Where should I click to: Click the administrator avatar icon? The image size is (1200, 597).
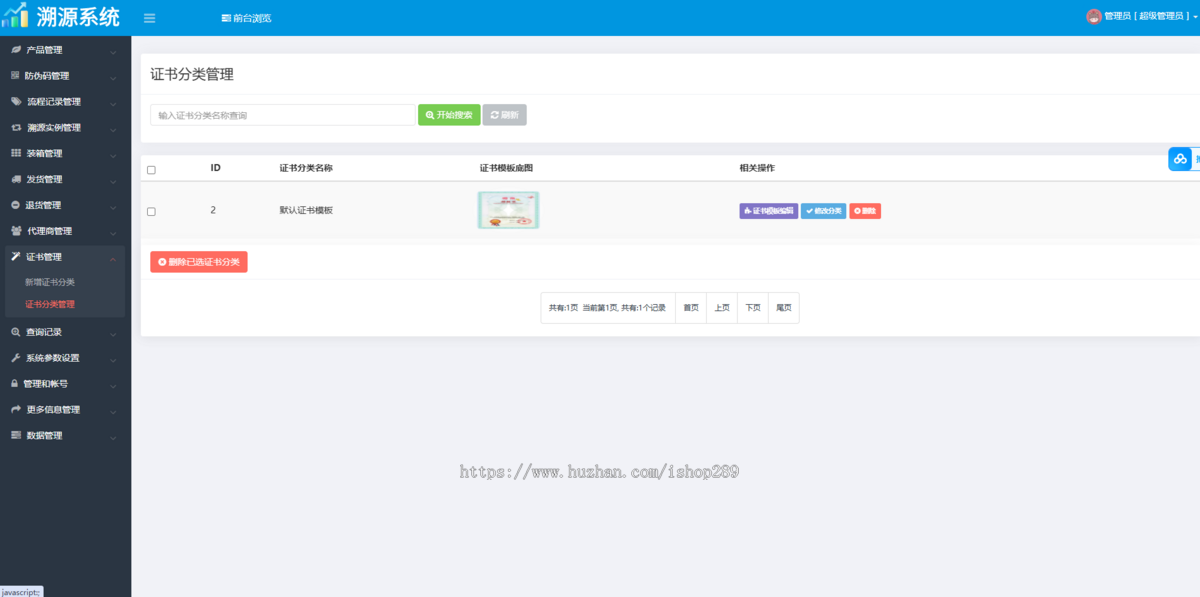tap(1093, 17)
